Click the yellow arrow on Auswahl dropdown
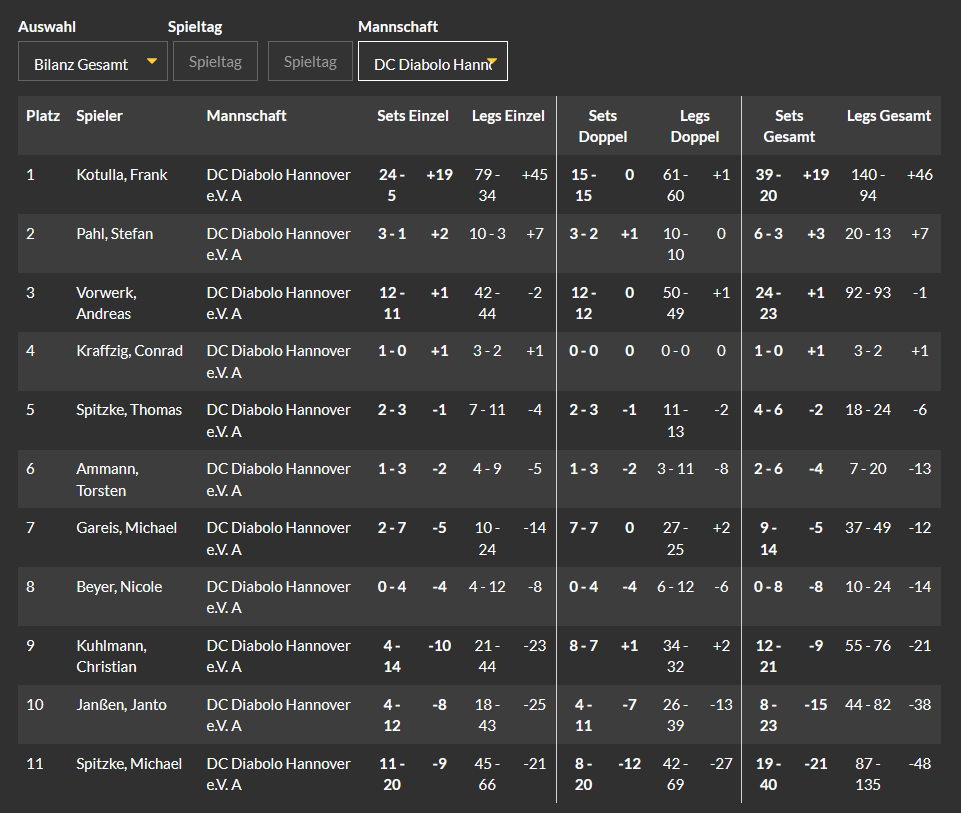The image size is (961, 813). (x=152, y=61)
